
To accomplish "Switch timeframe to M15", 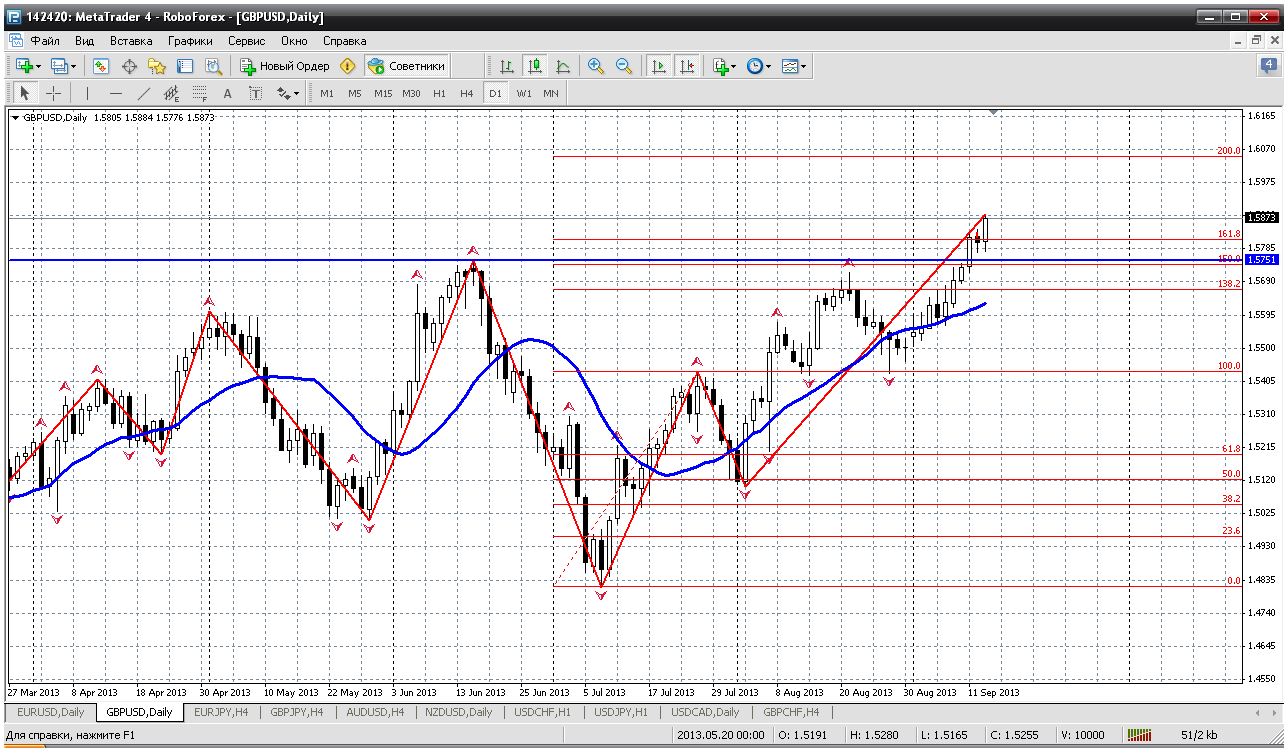I will (383, 93).
